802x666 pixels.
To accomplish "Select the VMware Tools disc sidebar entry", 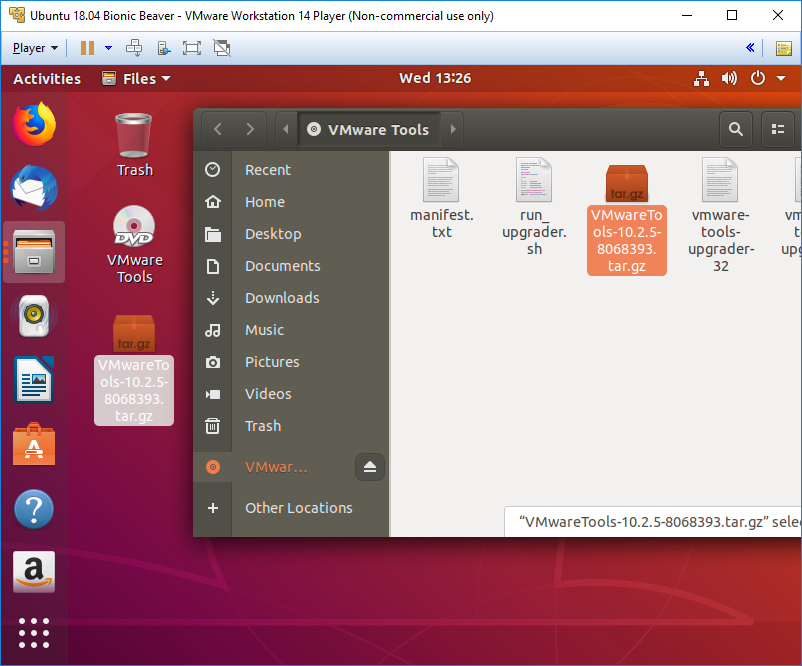I will (x=274, y=467).
